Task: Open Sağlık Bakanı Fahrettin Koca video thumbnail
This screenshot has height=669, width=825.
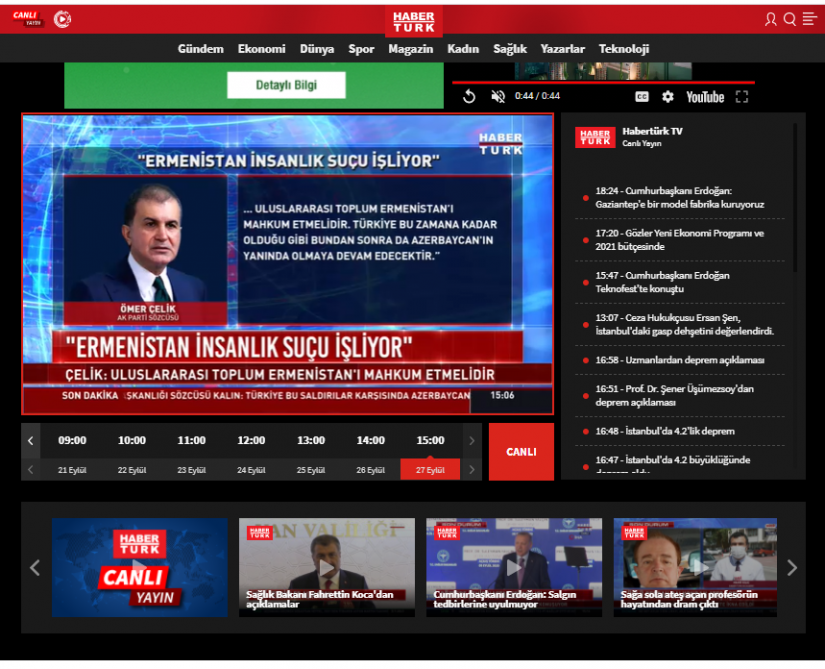Action: click(326, 567)
